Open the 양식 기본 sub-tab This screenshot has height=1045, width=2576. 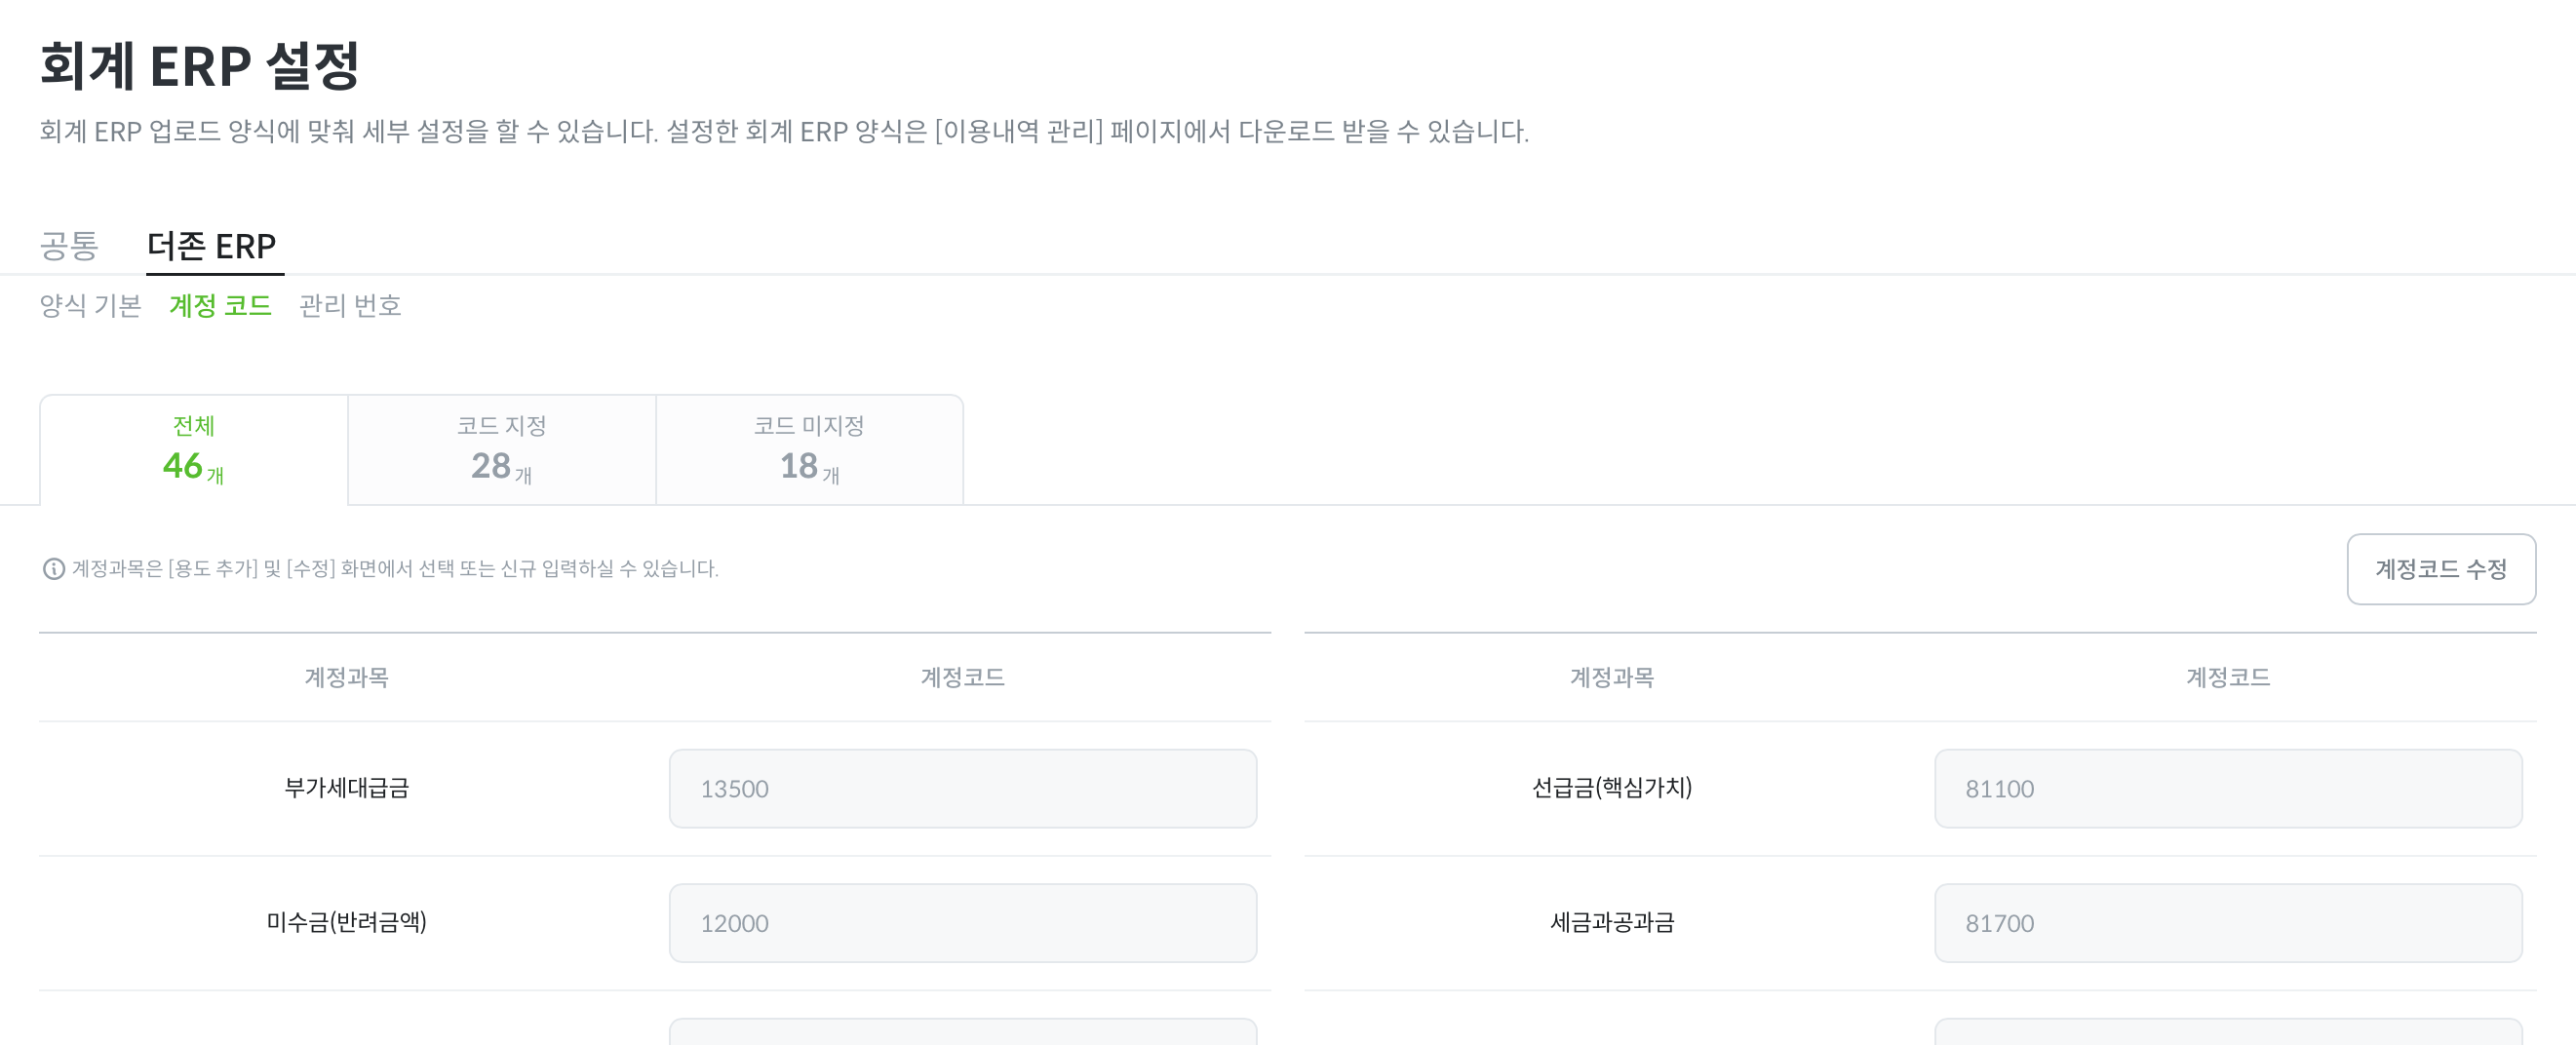(x=90, y=305)
